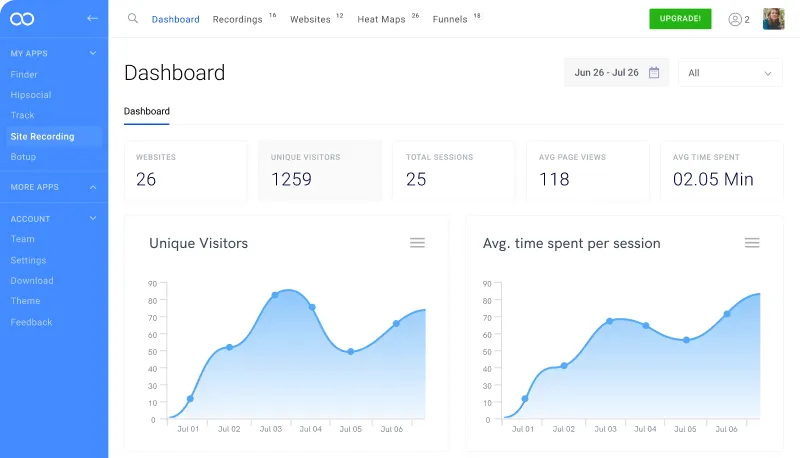
Task: Switch to Dashboard in top navigation
Action: 176,19
